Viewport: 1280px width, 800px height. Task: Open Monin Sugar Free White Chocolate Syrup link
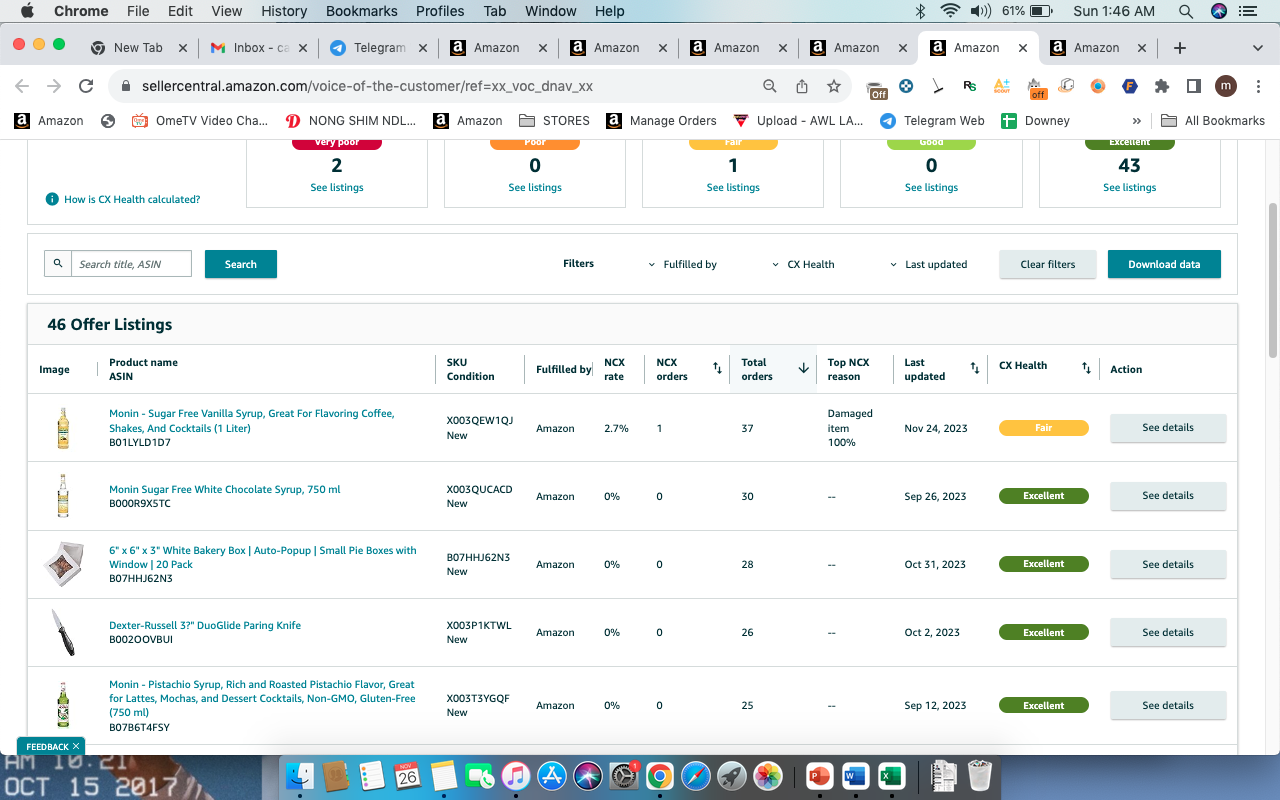225,490
